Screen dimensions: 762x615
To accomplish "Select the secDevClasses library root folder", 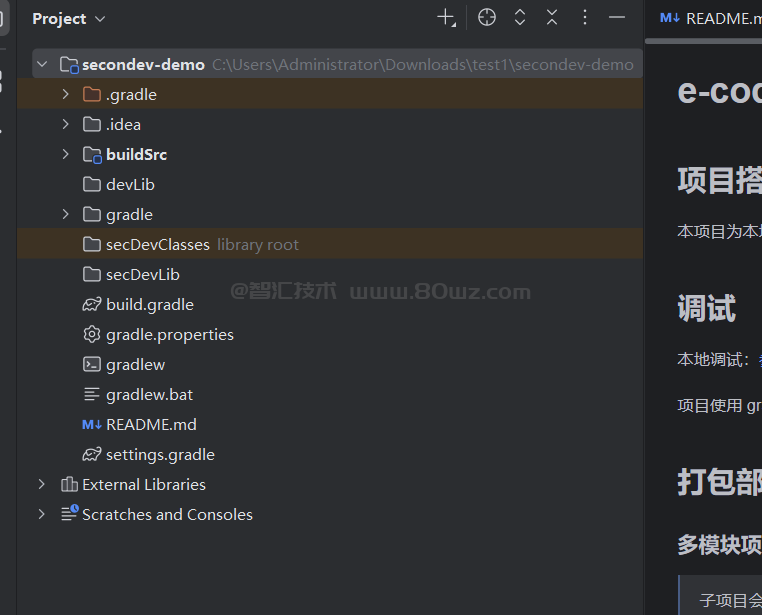I will pyautogui.click(x=157, y=244).
